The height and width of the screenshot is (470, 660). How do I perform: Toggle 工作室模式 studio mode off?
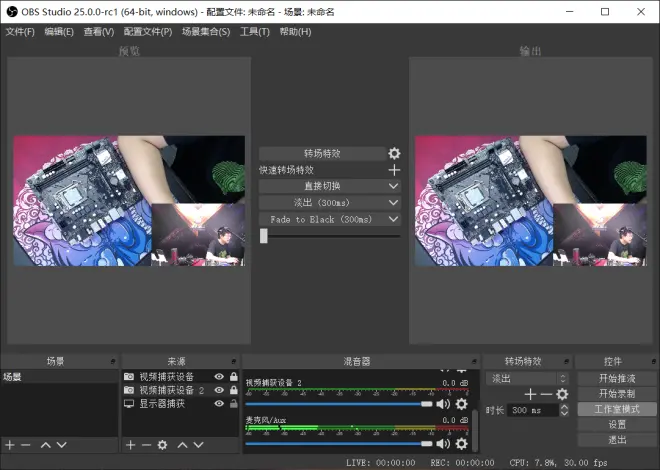pyautogui.click(x=617, y=409)
